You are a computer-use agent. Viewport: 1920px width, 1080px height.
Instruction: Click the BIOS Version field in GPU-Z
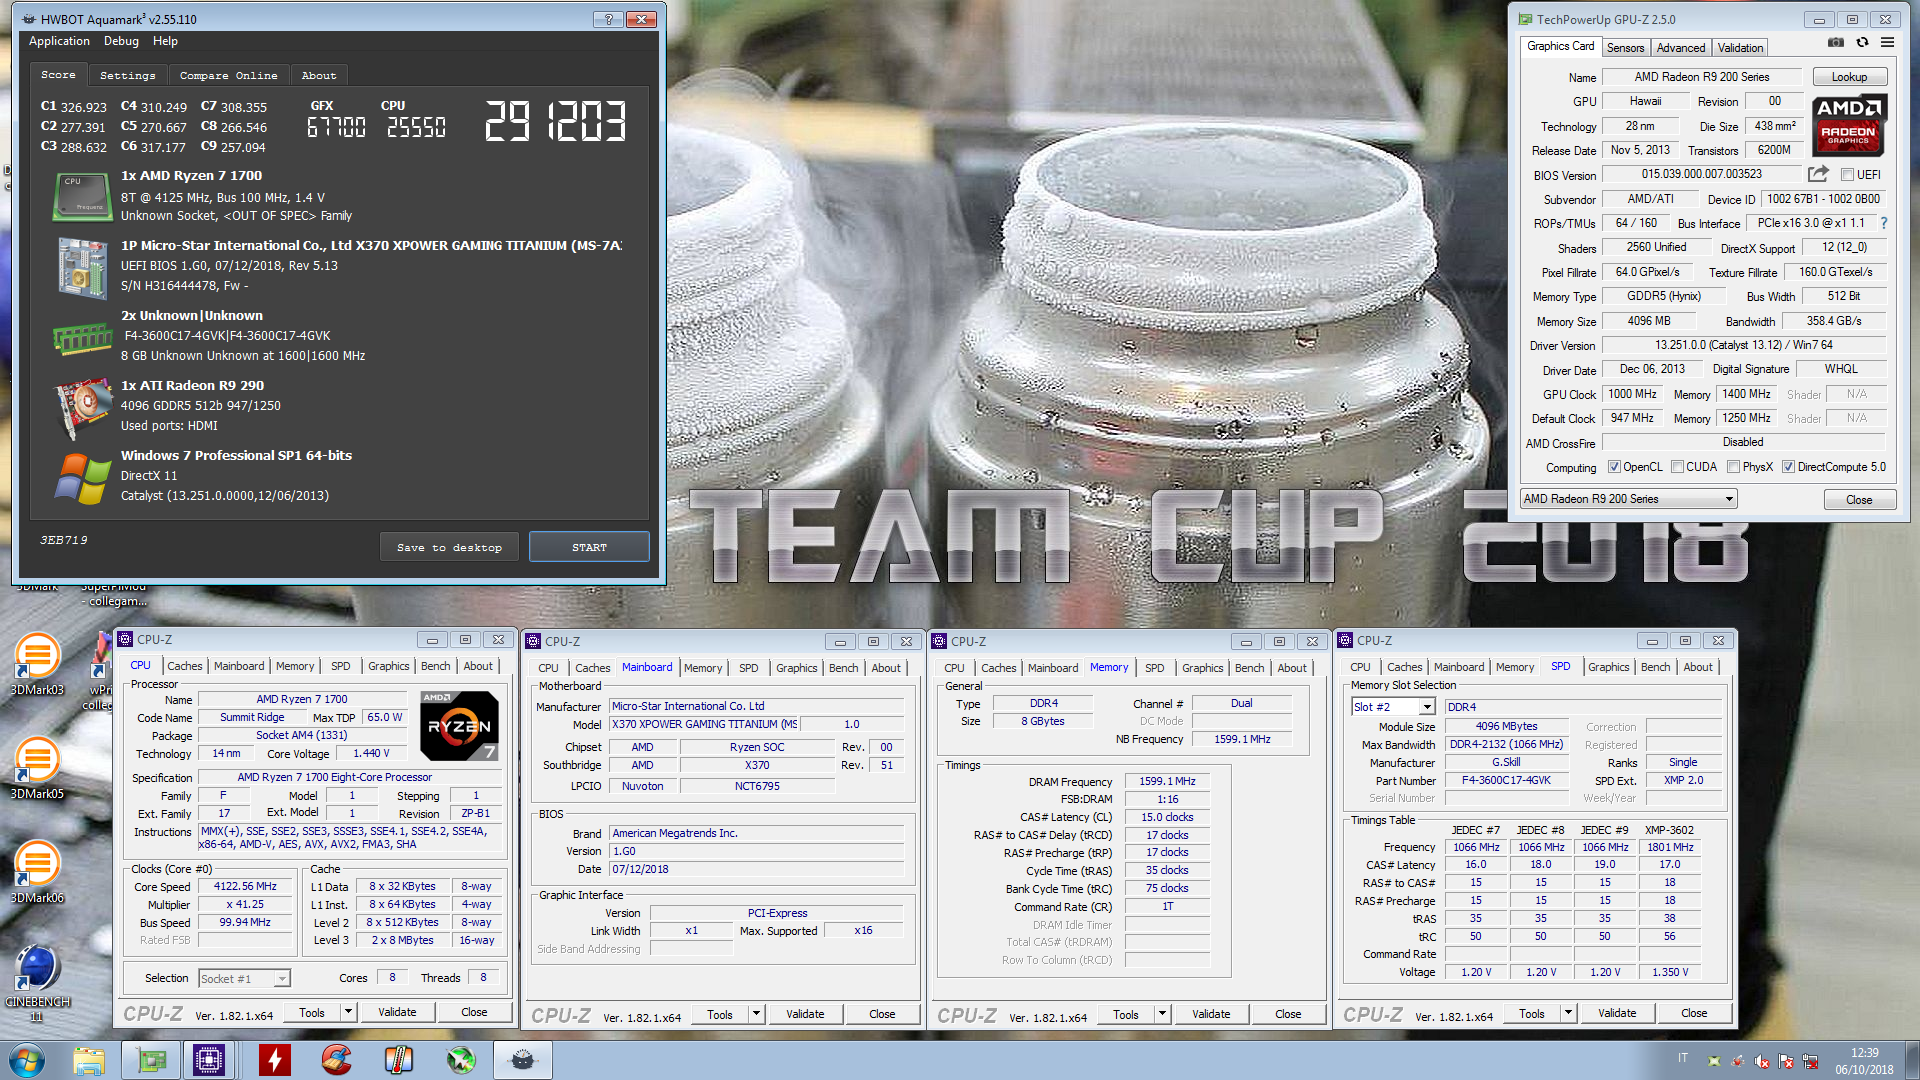pyautogui.click(x=1701, y=174)
